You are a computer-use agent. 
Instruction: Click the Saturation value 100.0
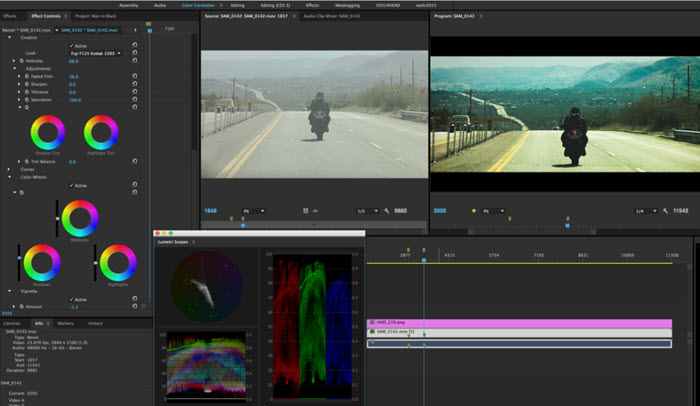(74, 100)
